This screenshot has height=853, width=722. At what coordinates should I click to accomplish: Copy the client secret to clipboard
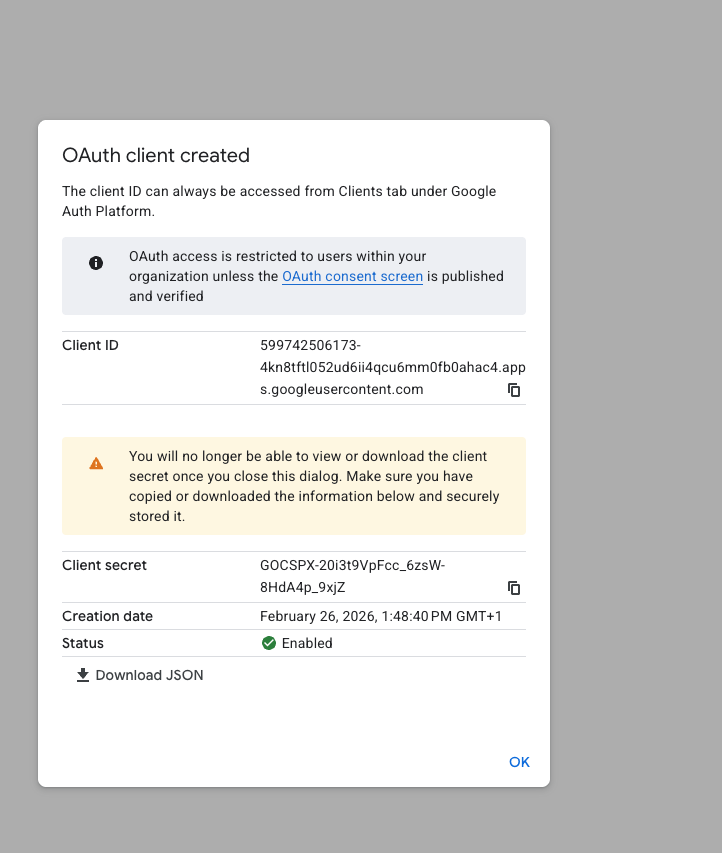(514, 588)
